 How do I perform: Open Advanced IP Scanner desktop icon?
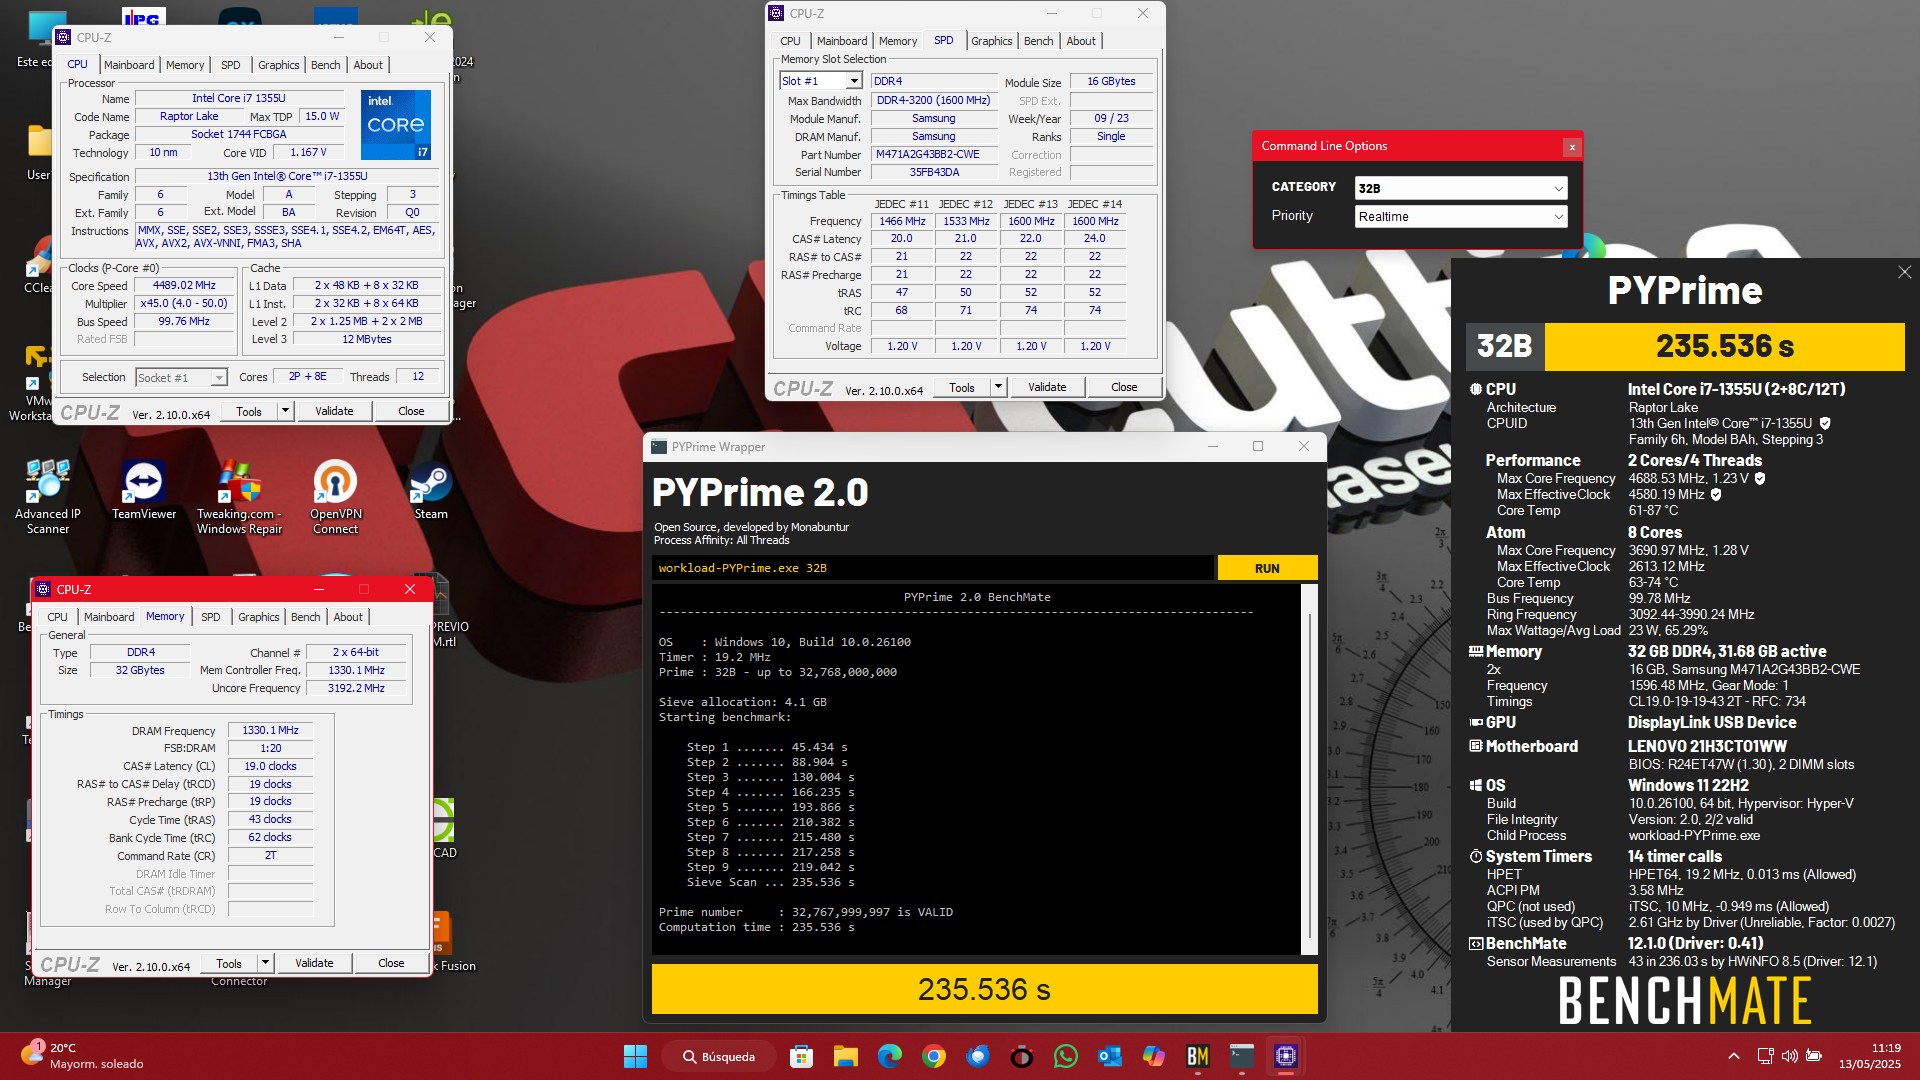(48, 496)
